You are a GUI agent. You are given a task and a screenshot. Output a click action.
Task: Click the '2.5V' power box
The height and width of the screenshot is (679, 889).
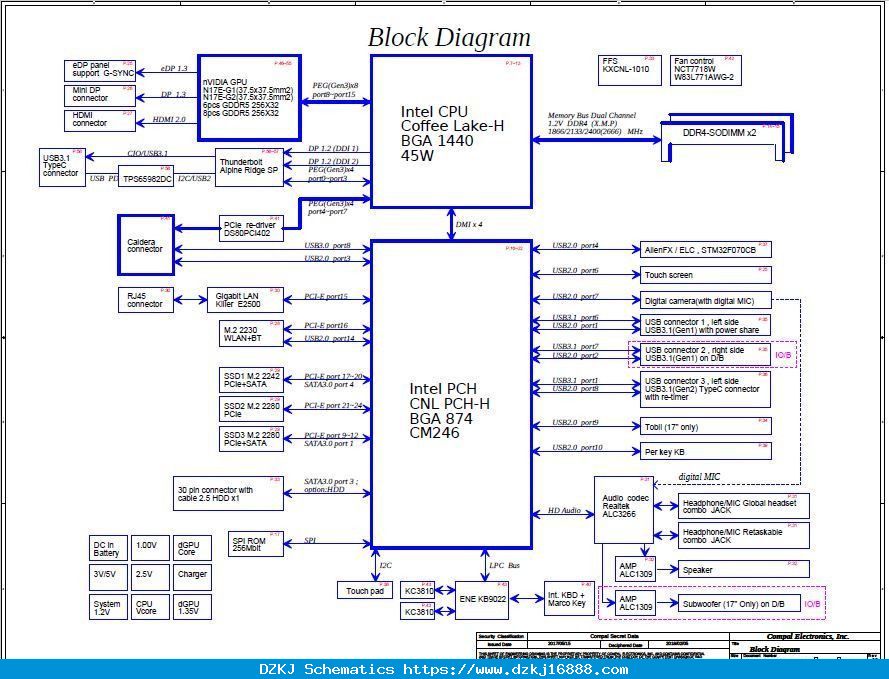[150, 577]
